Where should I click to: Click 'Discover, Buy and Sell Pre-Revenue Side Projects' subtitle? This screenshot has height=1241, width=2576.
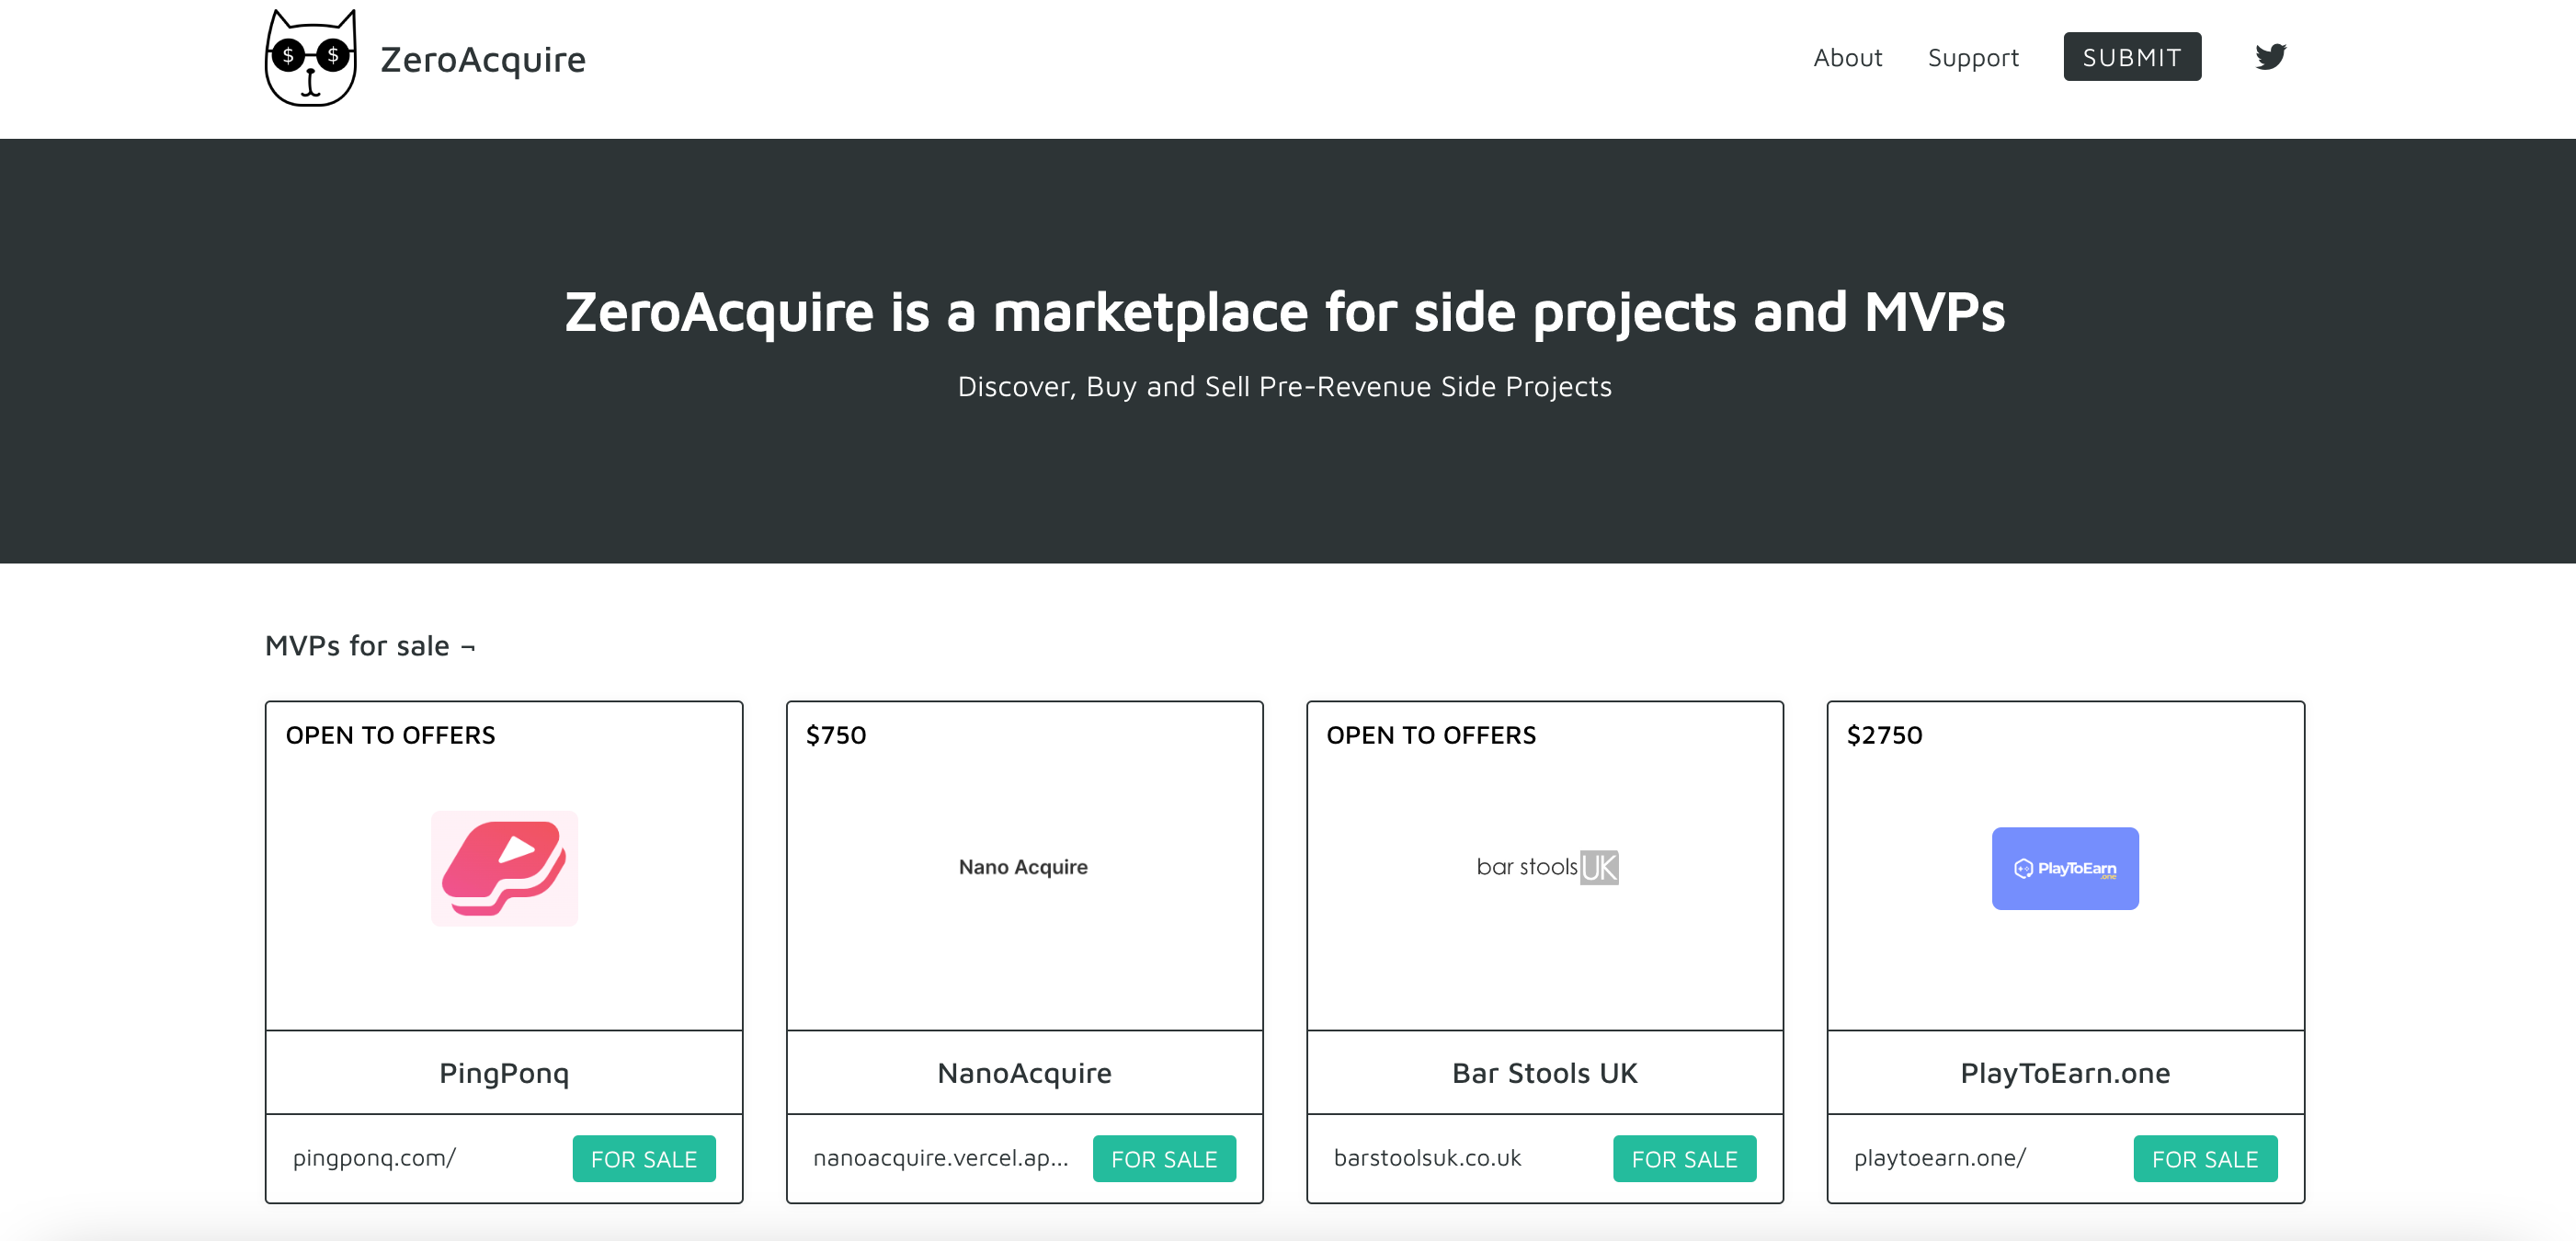1285,386
